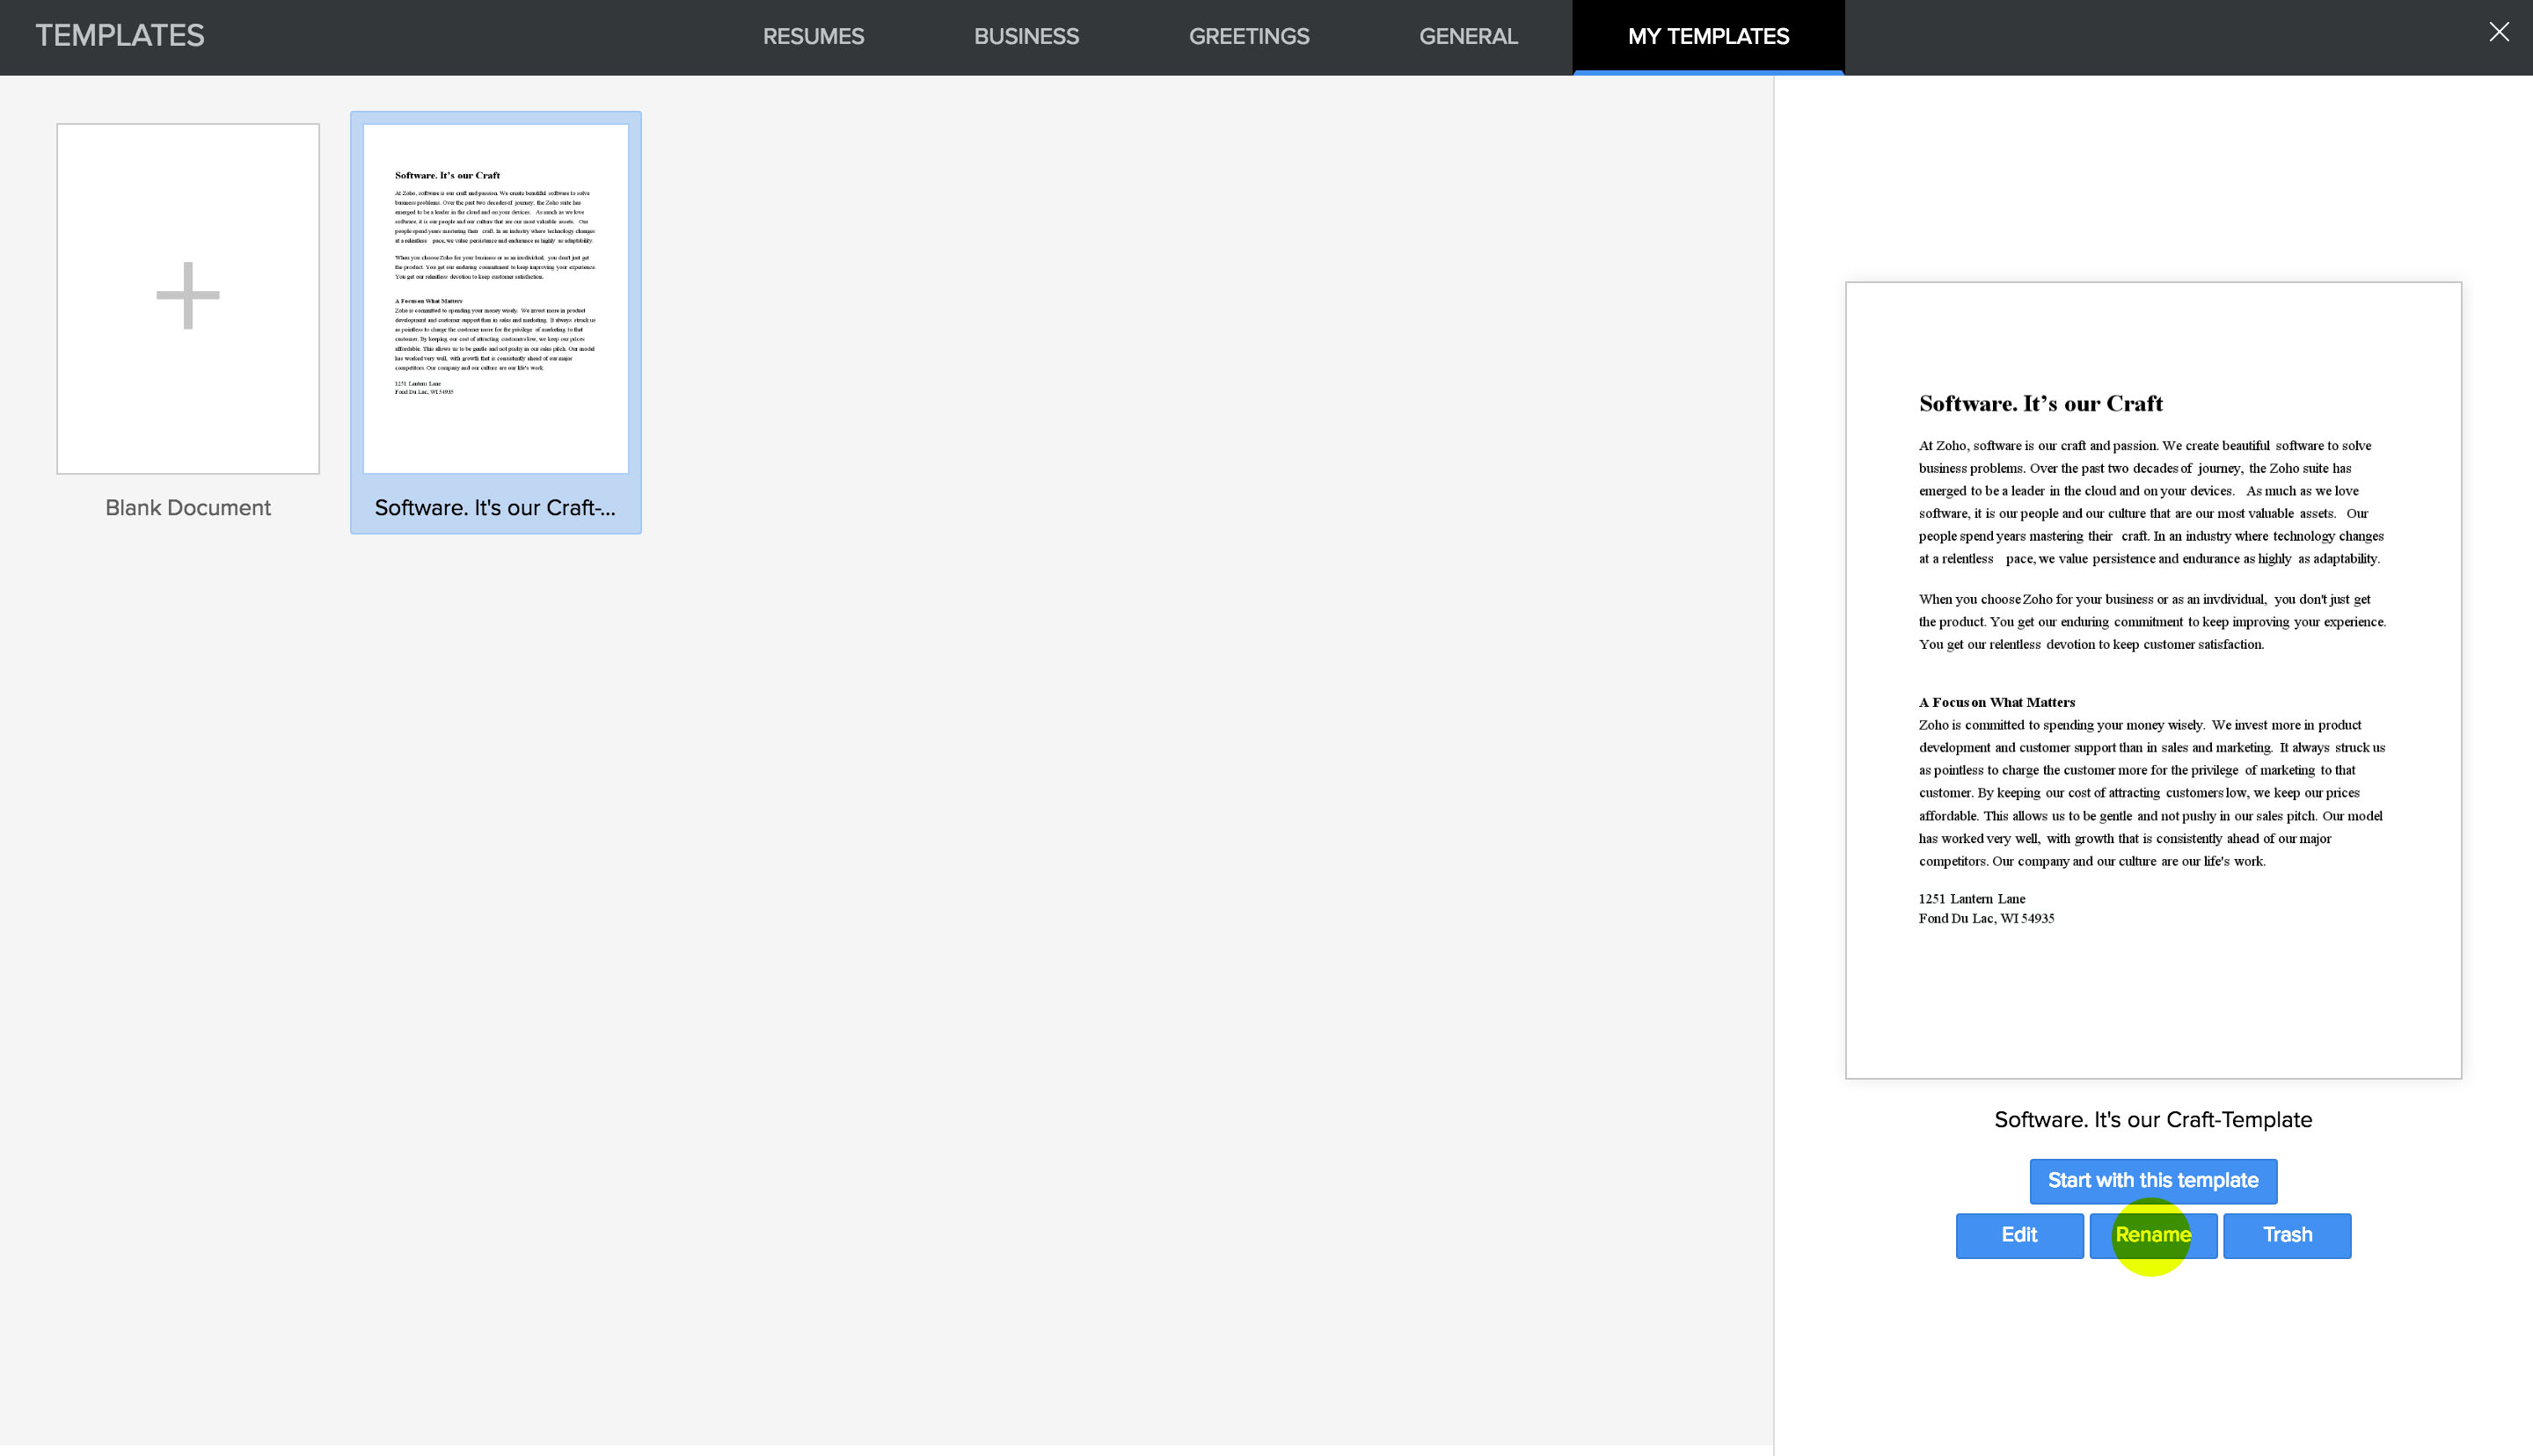Click the TEMPLATES heading

click(120, 36)
